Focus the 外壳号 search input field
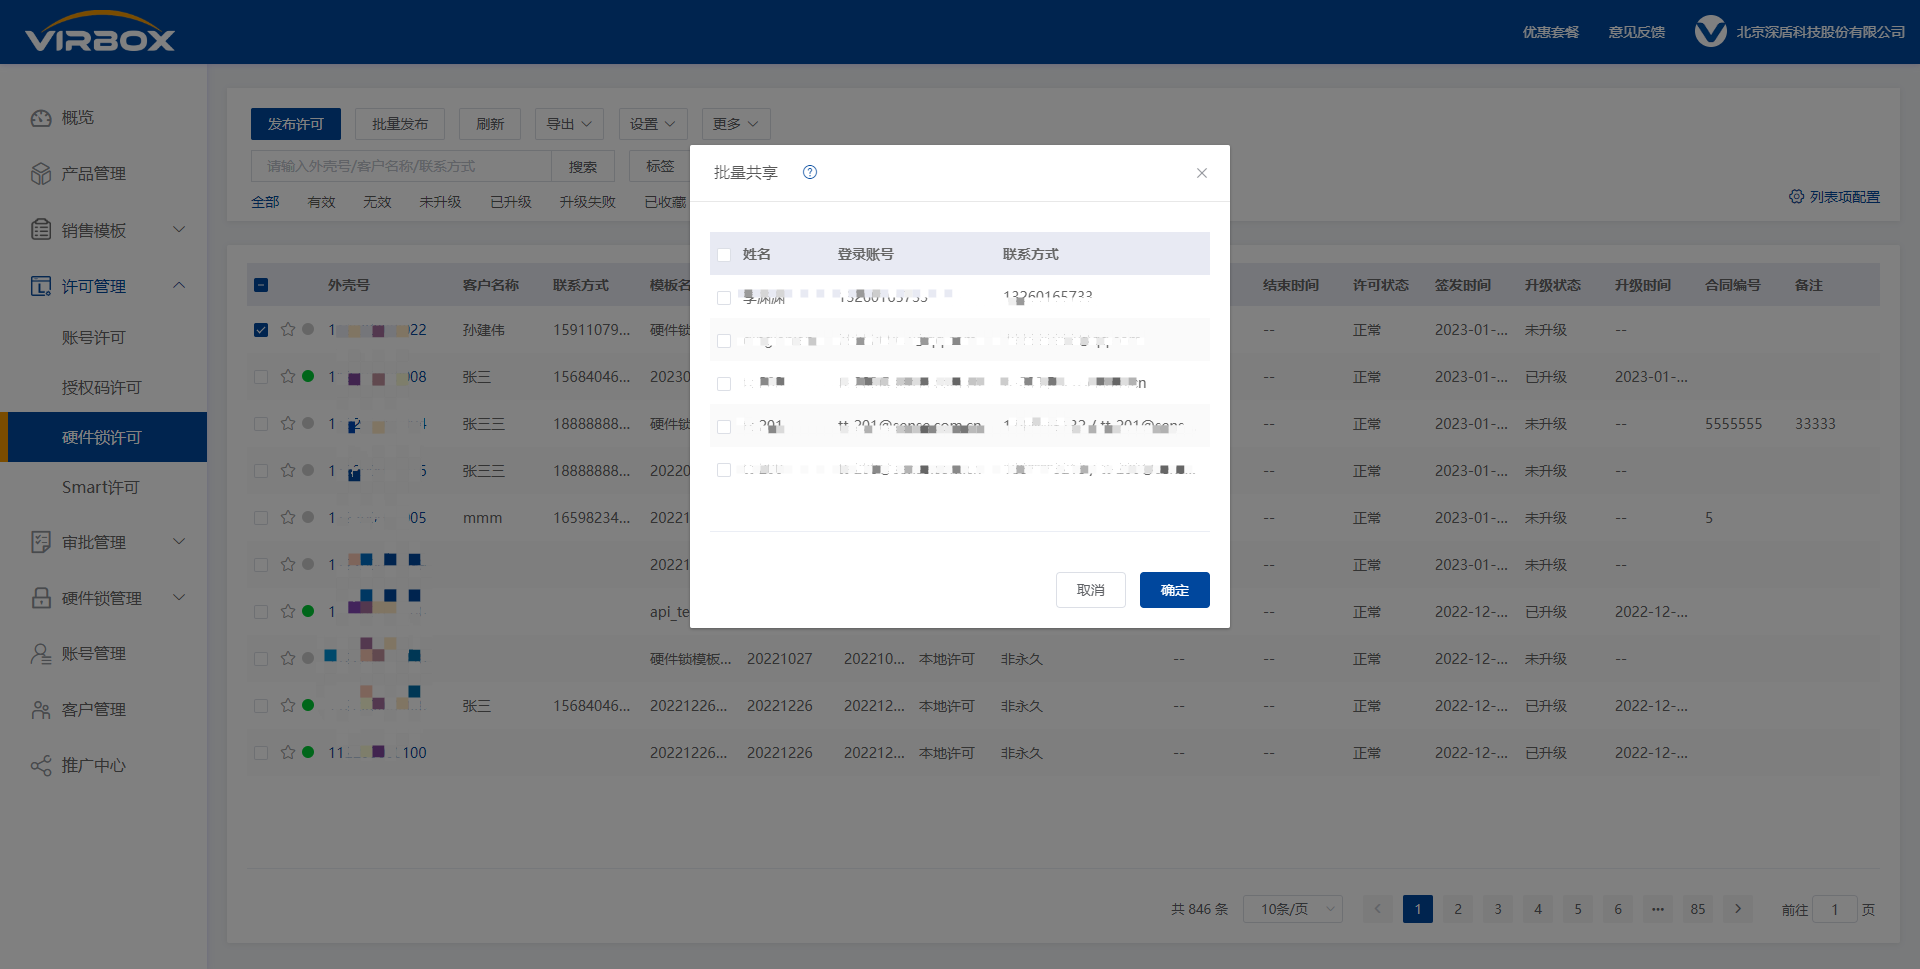This screenshot has width=1920, height=969. pos(401,166)
